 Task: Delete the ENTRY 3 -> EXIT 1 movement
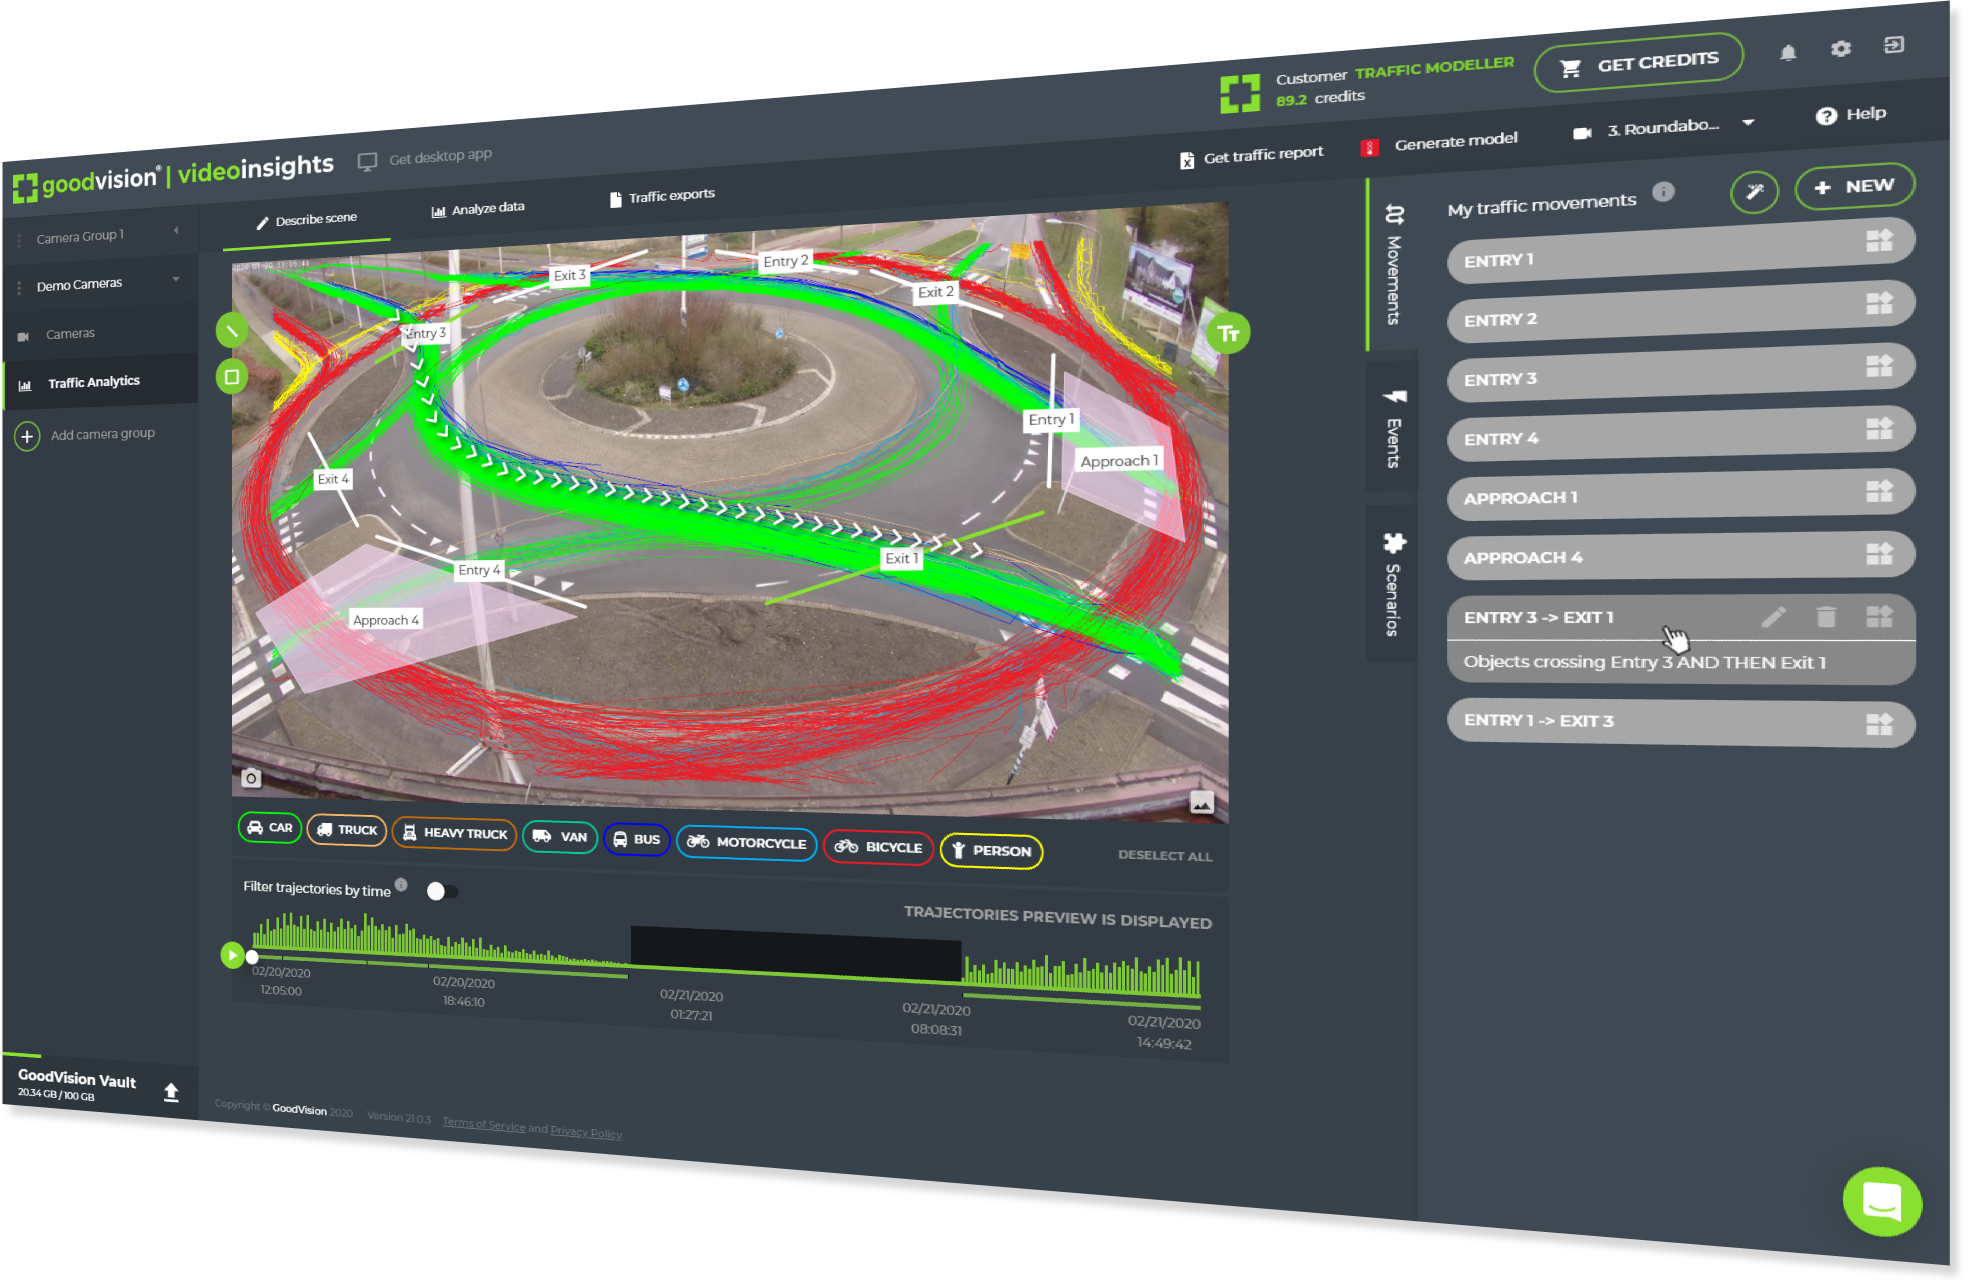tap(1826, 617)
